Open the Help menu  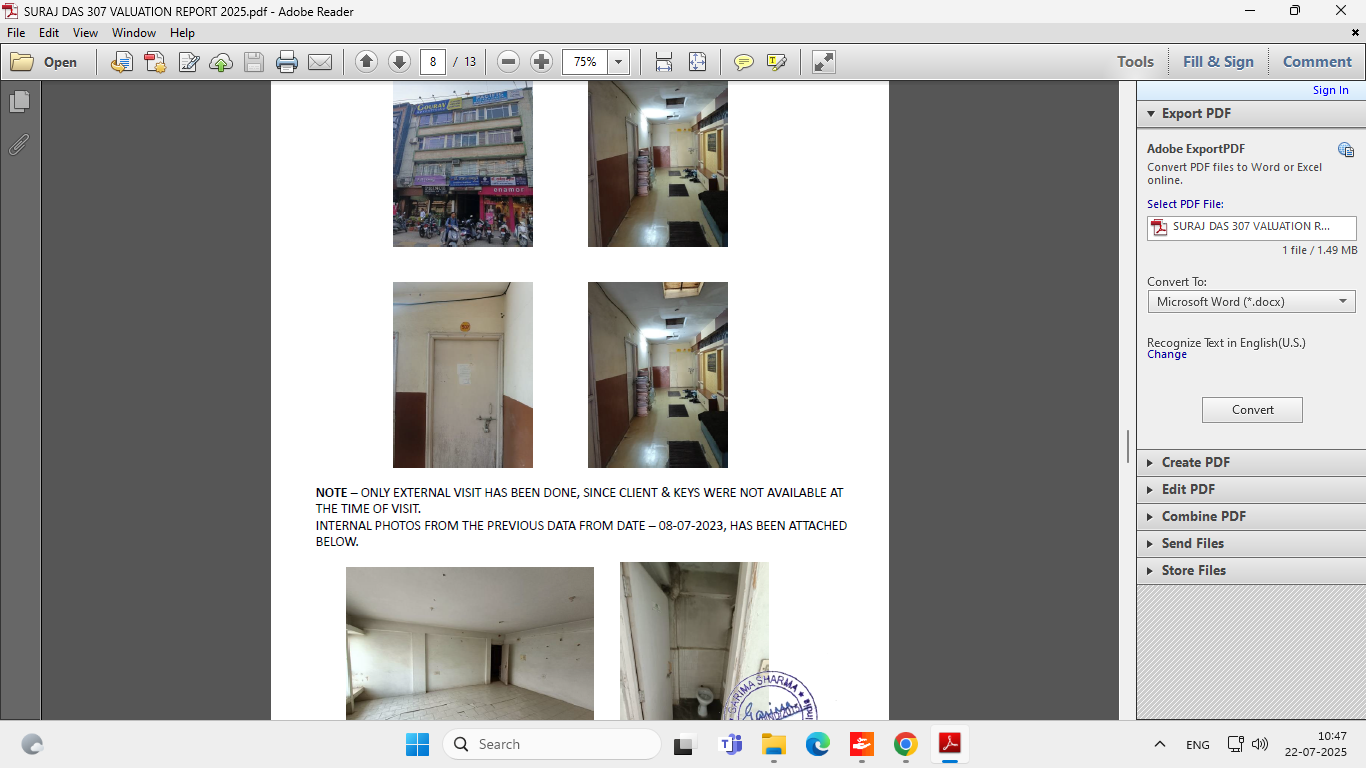coord(182,33)
